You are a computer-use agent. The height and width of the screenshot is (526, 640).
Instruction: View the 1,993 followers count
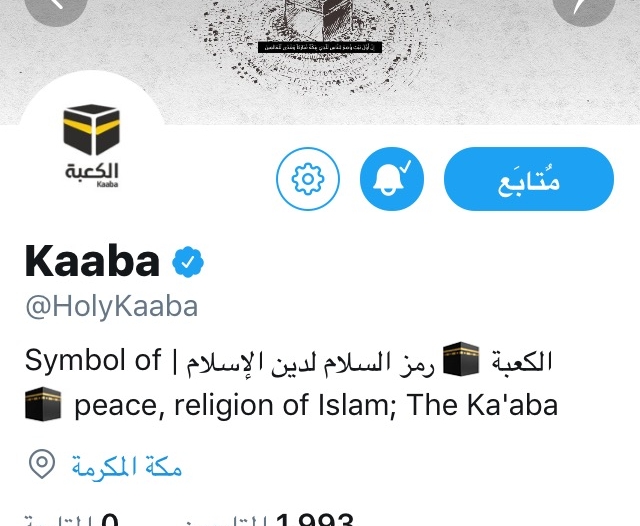tap(314, 518)
